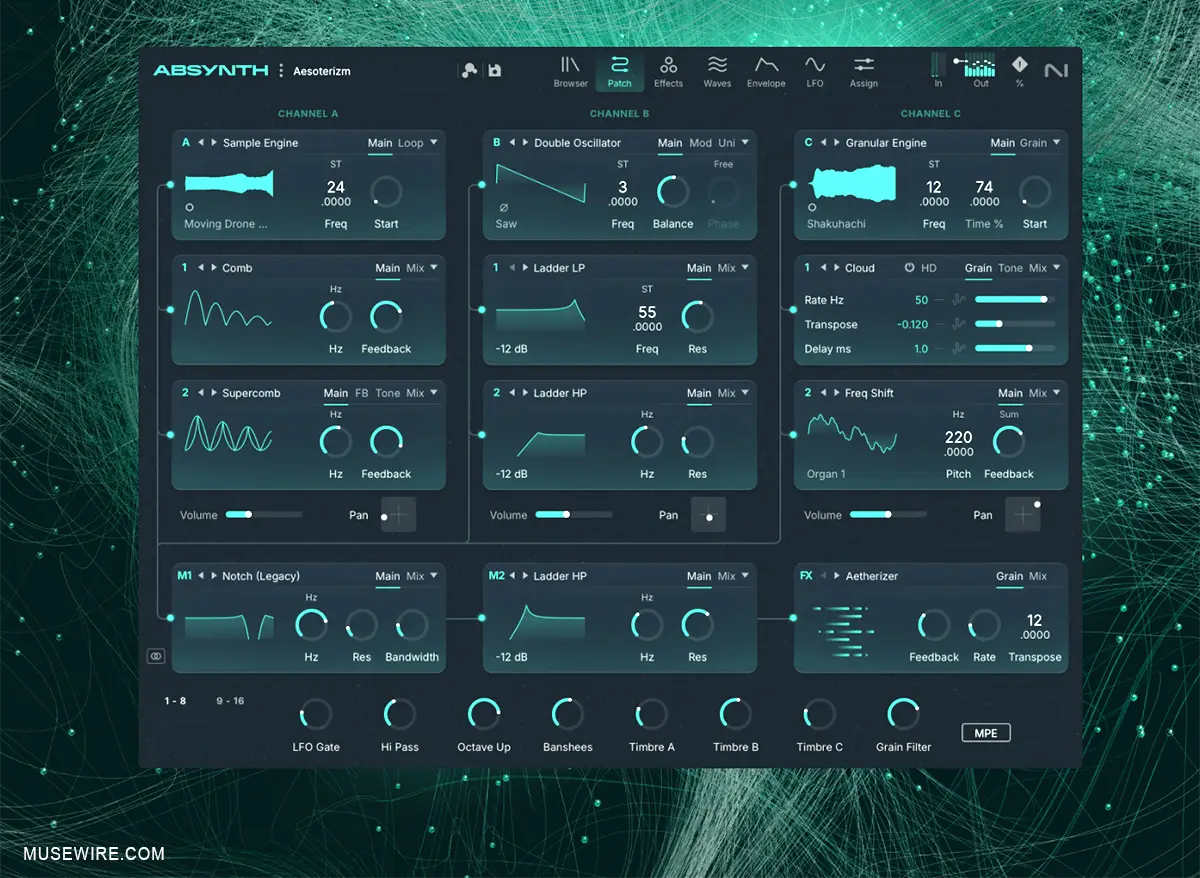The width and height of the screenshot is (1200, 878).
Task: Select the Mod tab on Double Oscillator
Action: click(700, 143)
